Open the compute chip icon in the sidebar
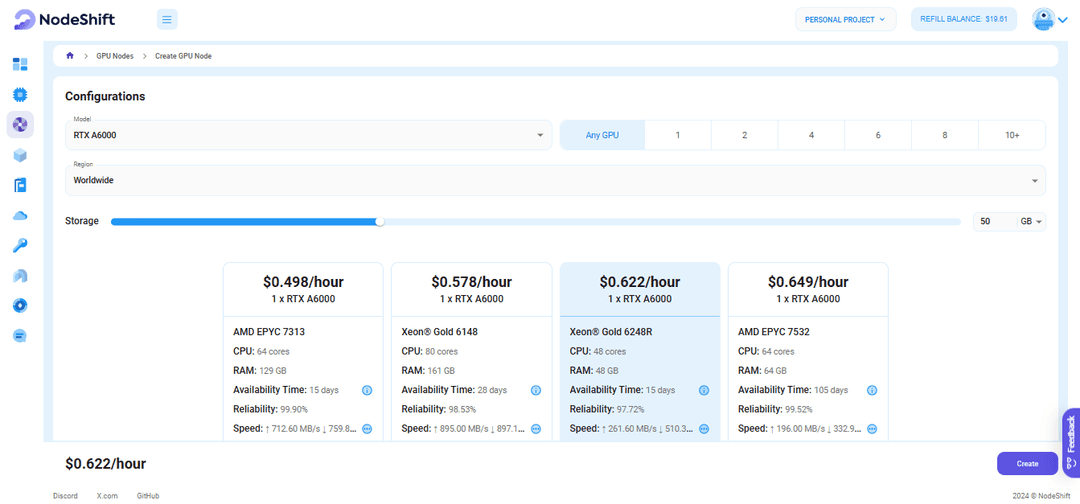The image size is (1080, 504). (20, 94)
